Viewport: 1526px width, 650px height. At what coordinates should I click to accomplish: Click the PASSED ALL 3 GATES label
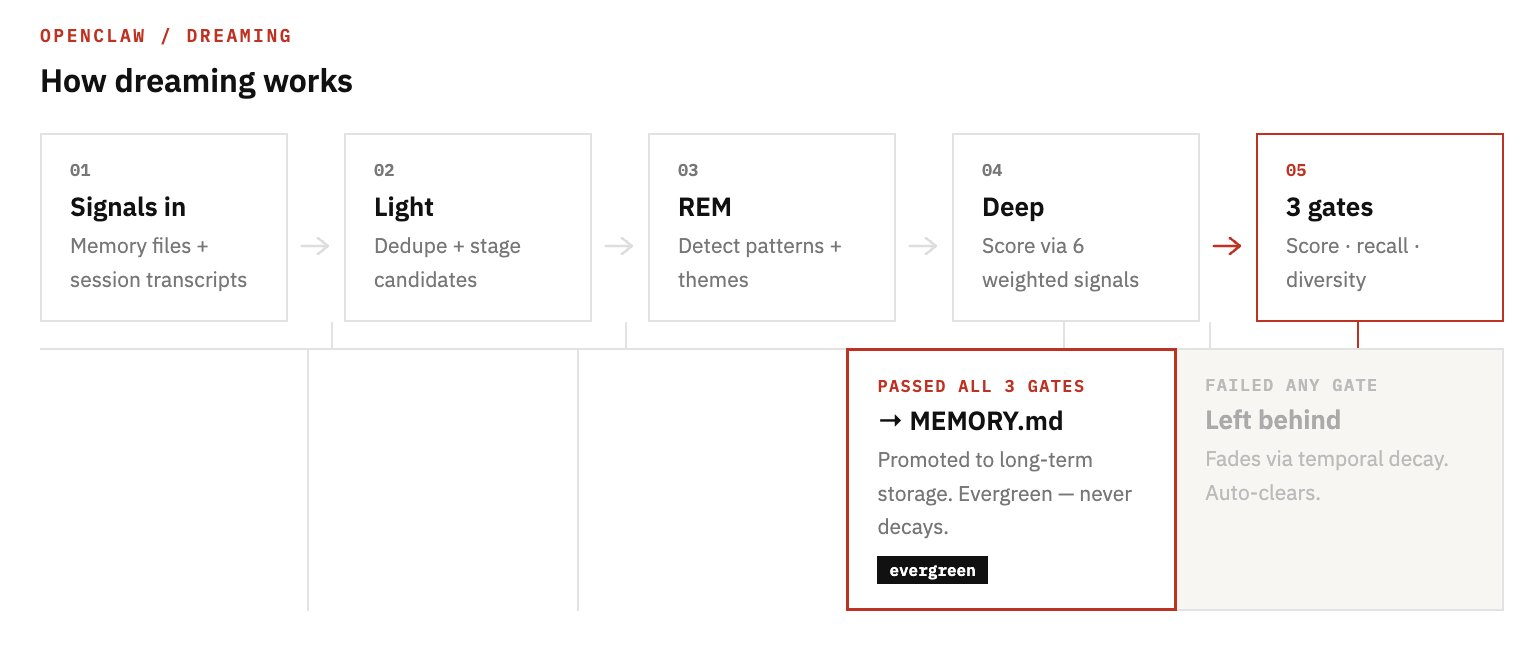pos(981,386)
